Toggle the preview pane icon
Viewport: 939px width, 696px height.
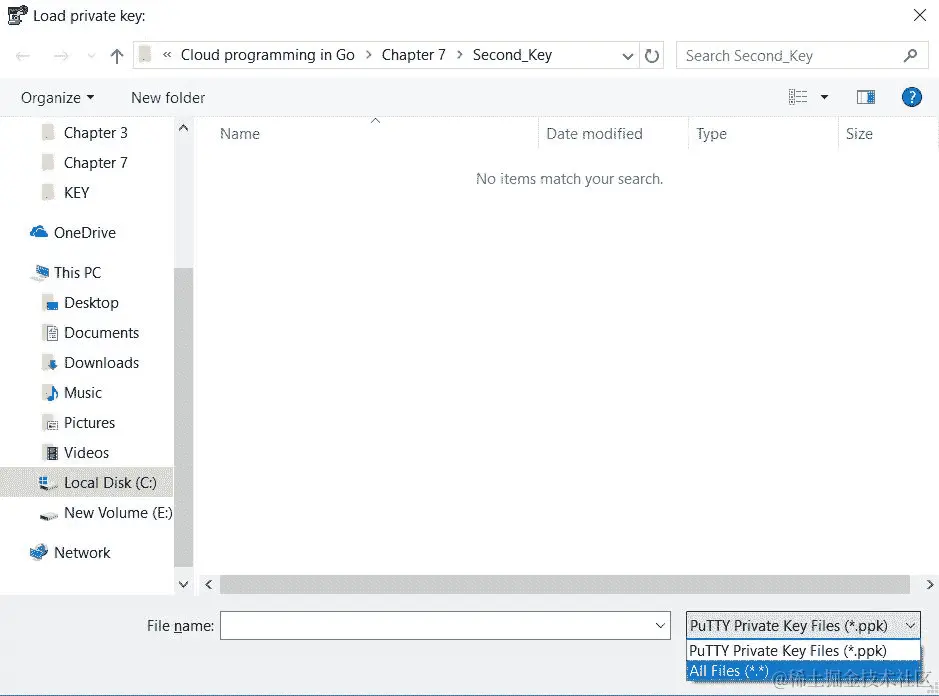(866, 97)
